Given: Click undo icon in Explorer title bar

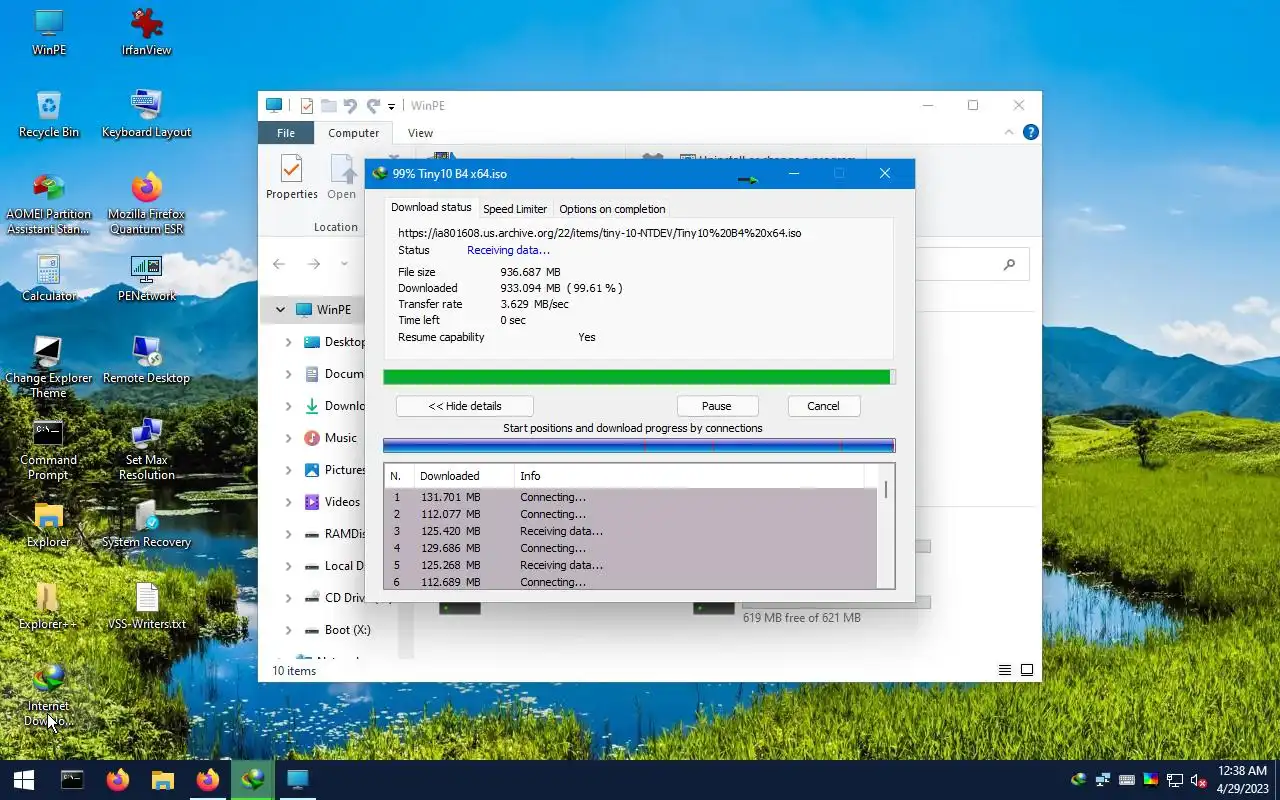Looking at the screenshot, I should (350, 105).
